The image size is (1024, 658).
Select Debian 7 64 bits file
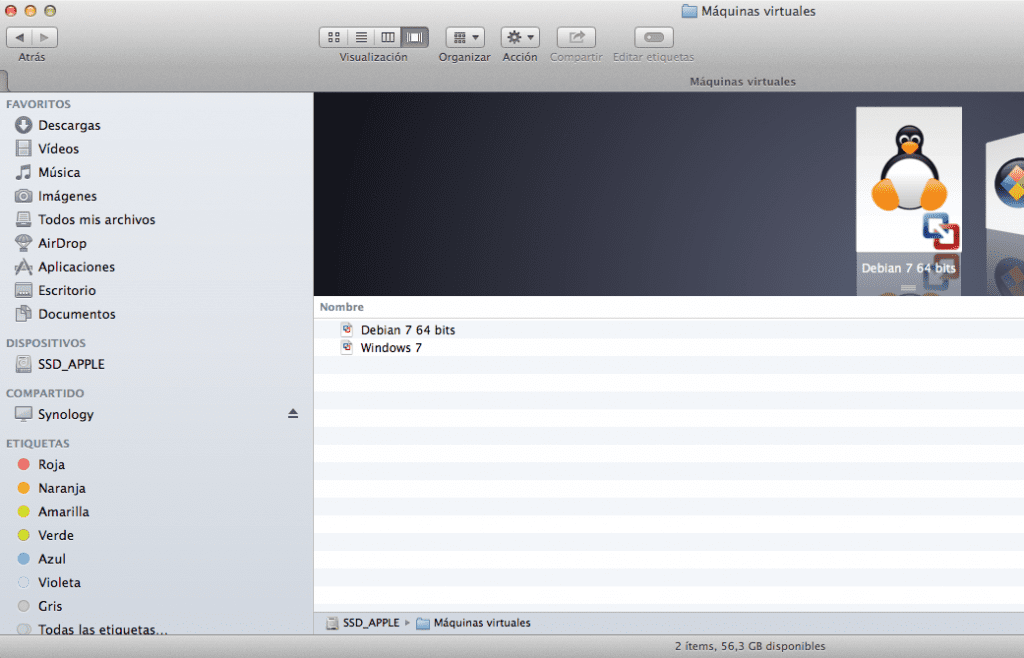(407, 329)
